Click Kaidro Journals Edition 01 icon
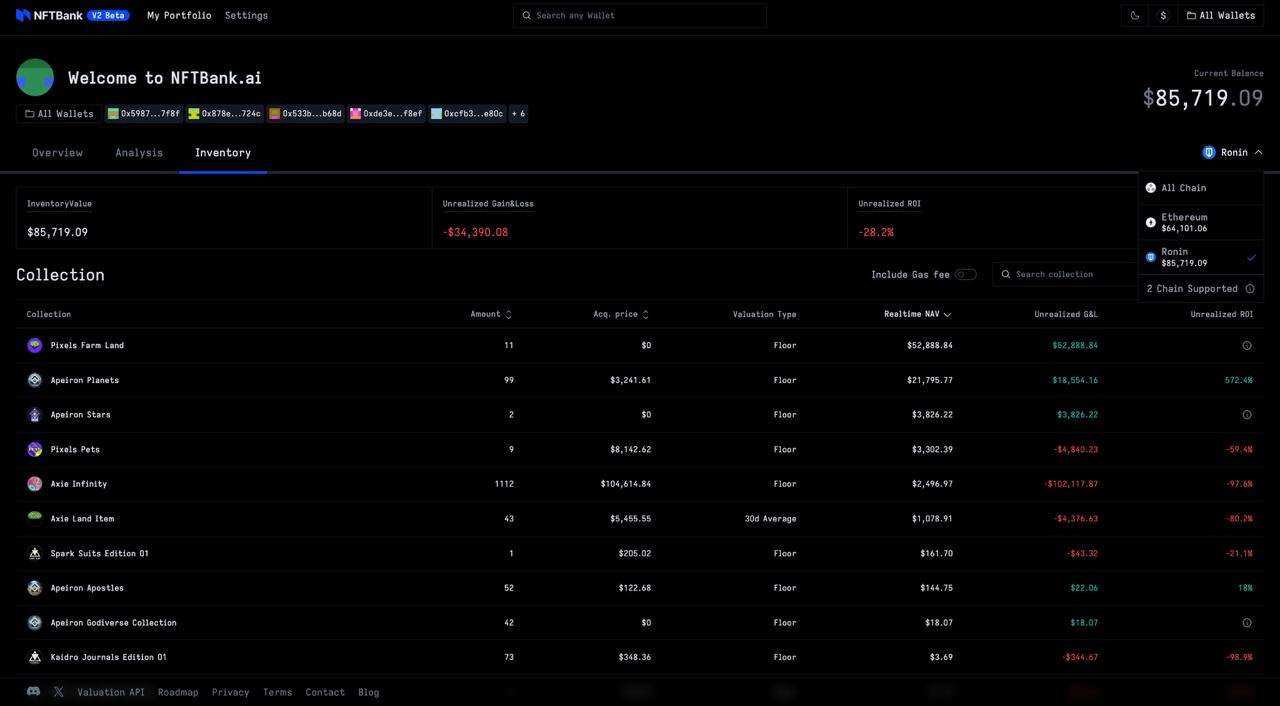The width and height of the screenshot is (1280, 706). 35,657
